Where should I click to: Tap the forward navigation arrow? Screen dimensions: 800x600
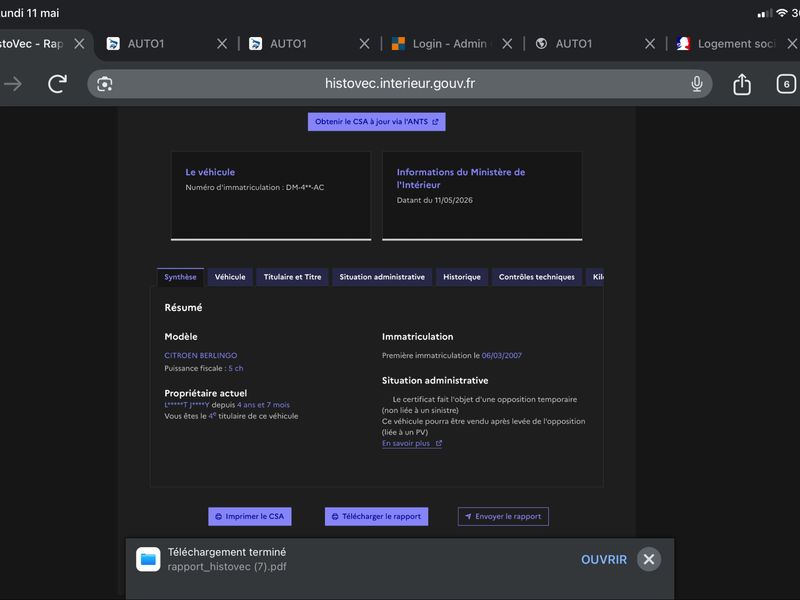pos(13,84)
